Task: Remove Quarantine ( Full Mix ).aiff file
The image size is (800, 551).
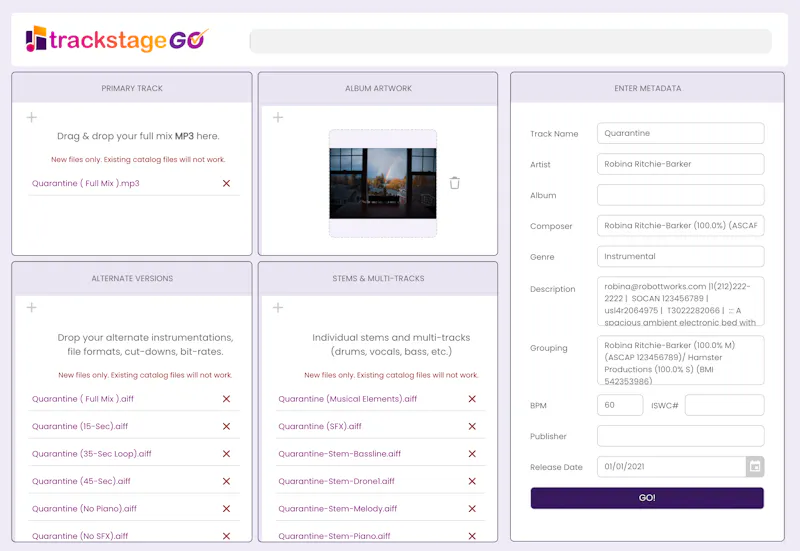Action: pos(227,399)
